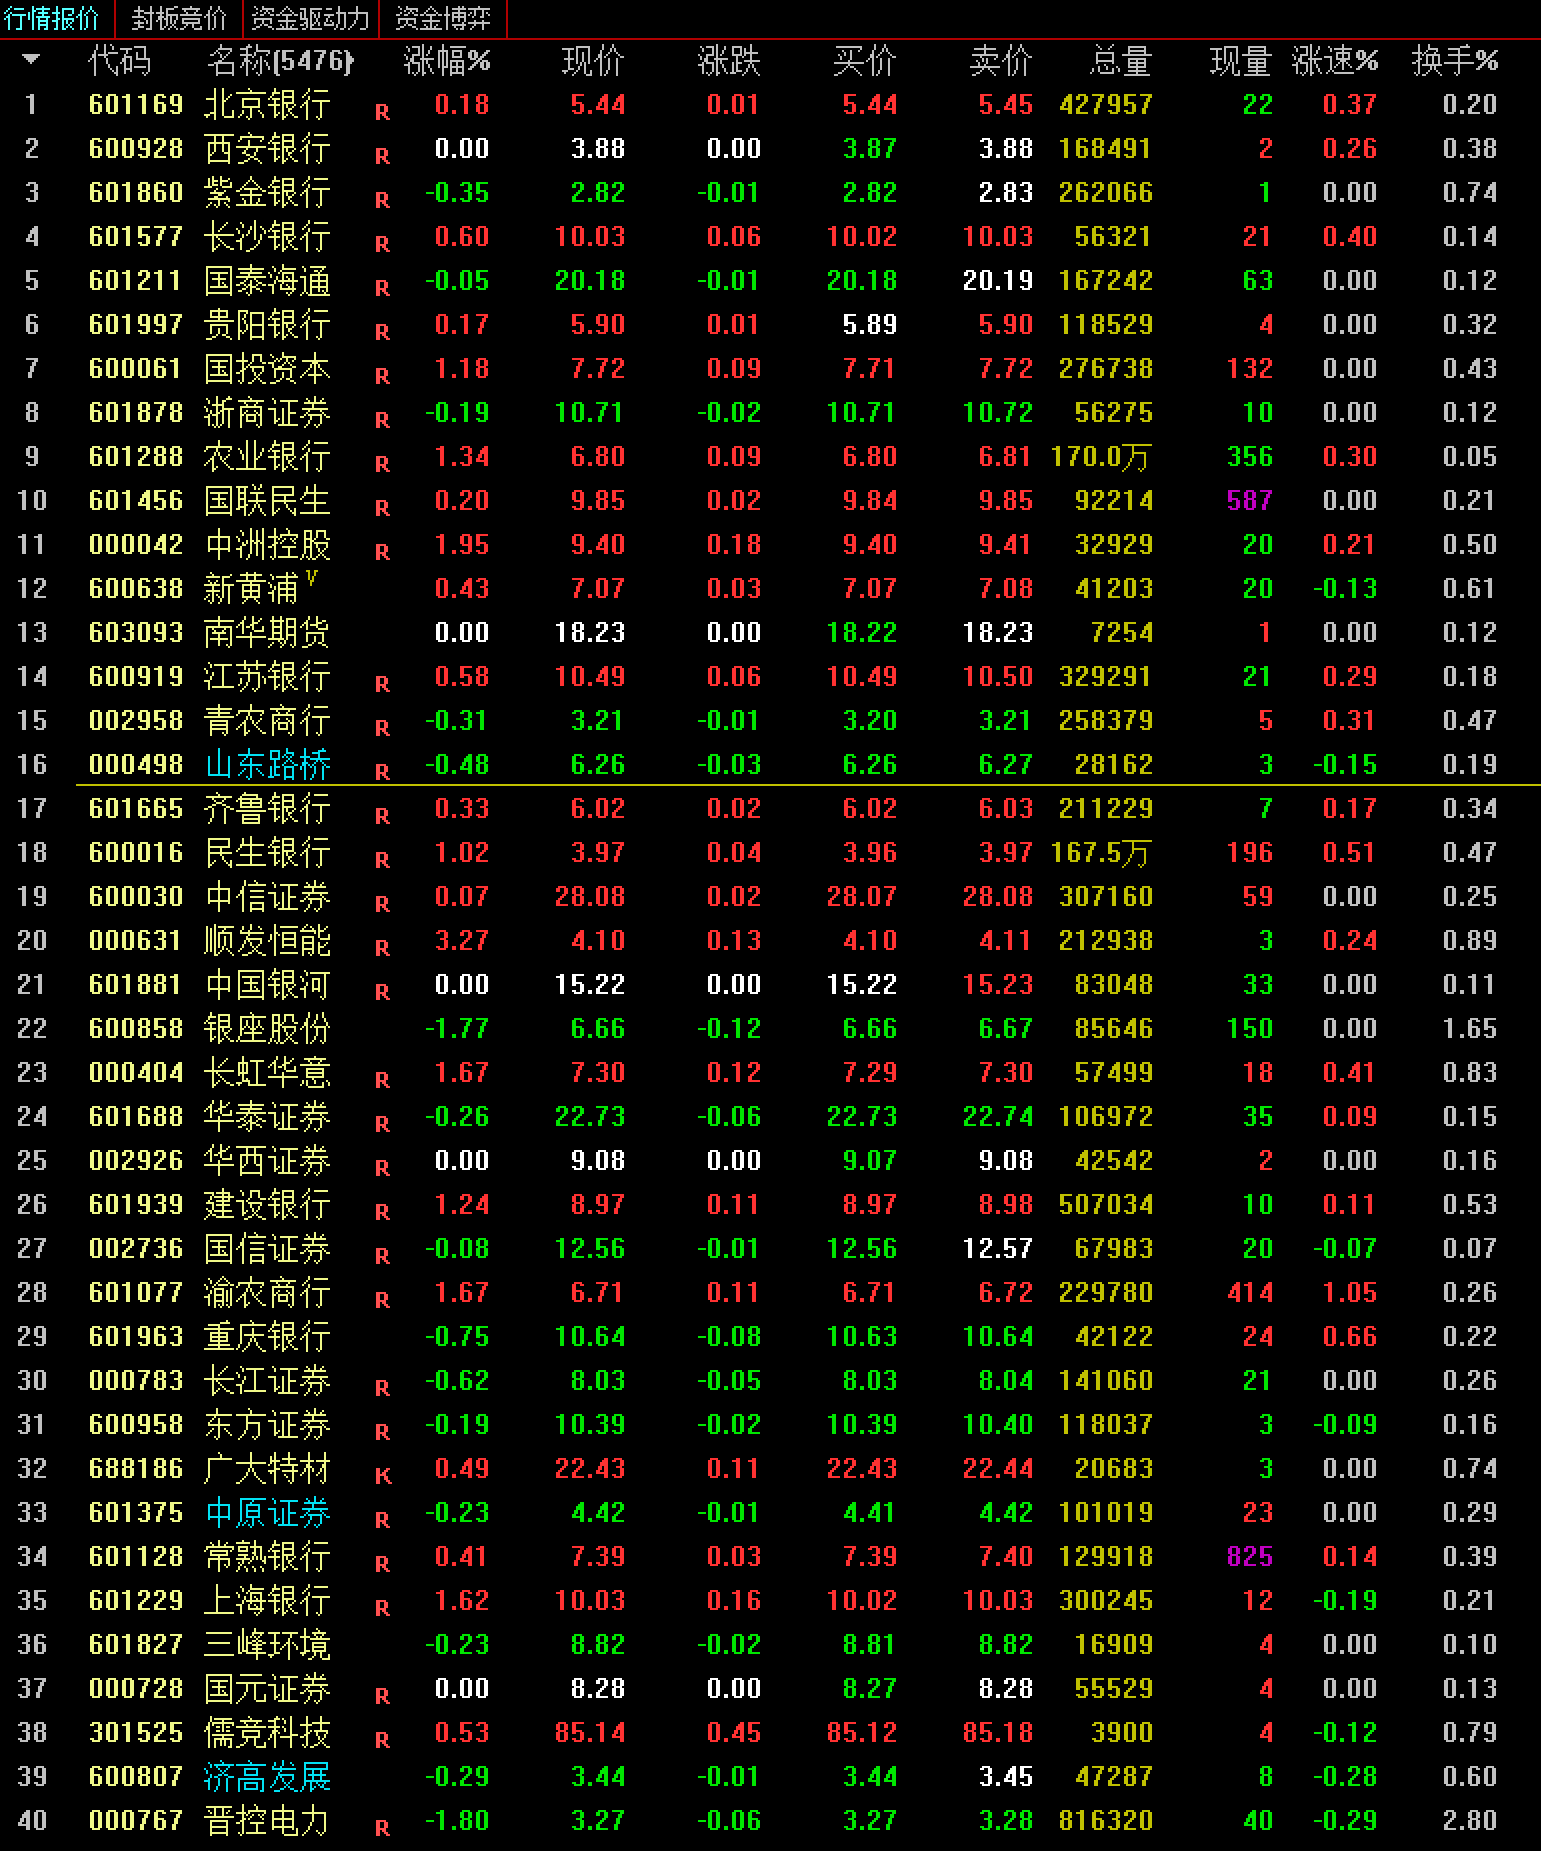Click the R icon beside 民生银行
Viewport: 1541px width, 1851px height.
[382, 860]
